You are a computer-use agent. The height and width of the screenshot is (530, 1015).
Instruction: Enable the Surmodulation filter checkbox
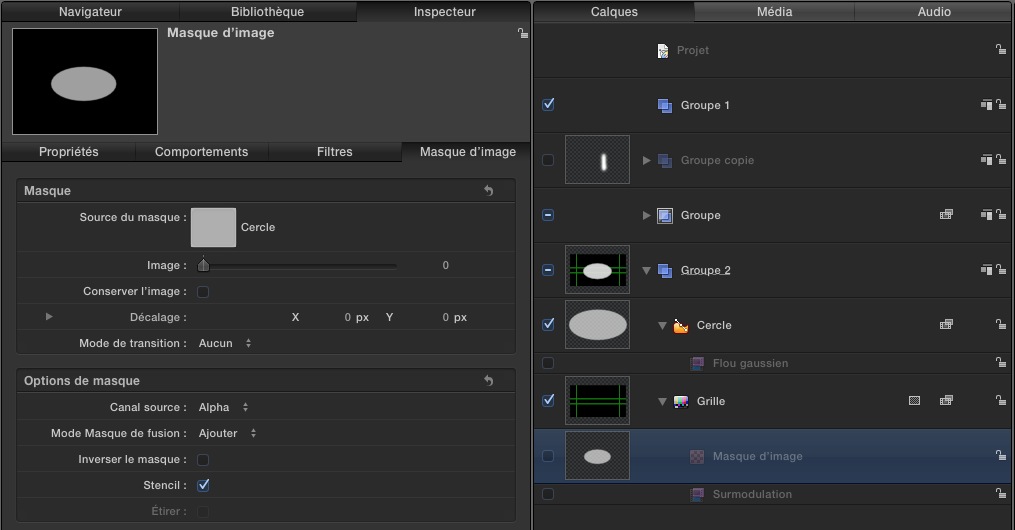(x=548, y=494)
